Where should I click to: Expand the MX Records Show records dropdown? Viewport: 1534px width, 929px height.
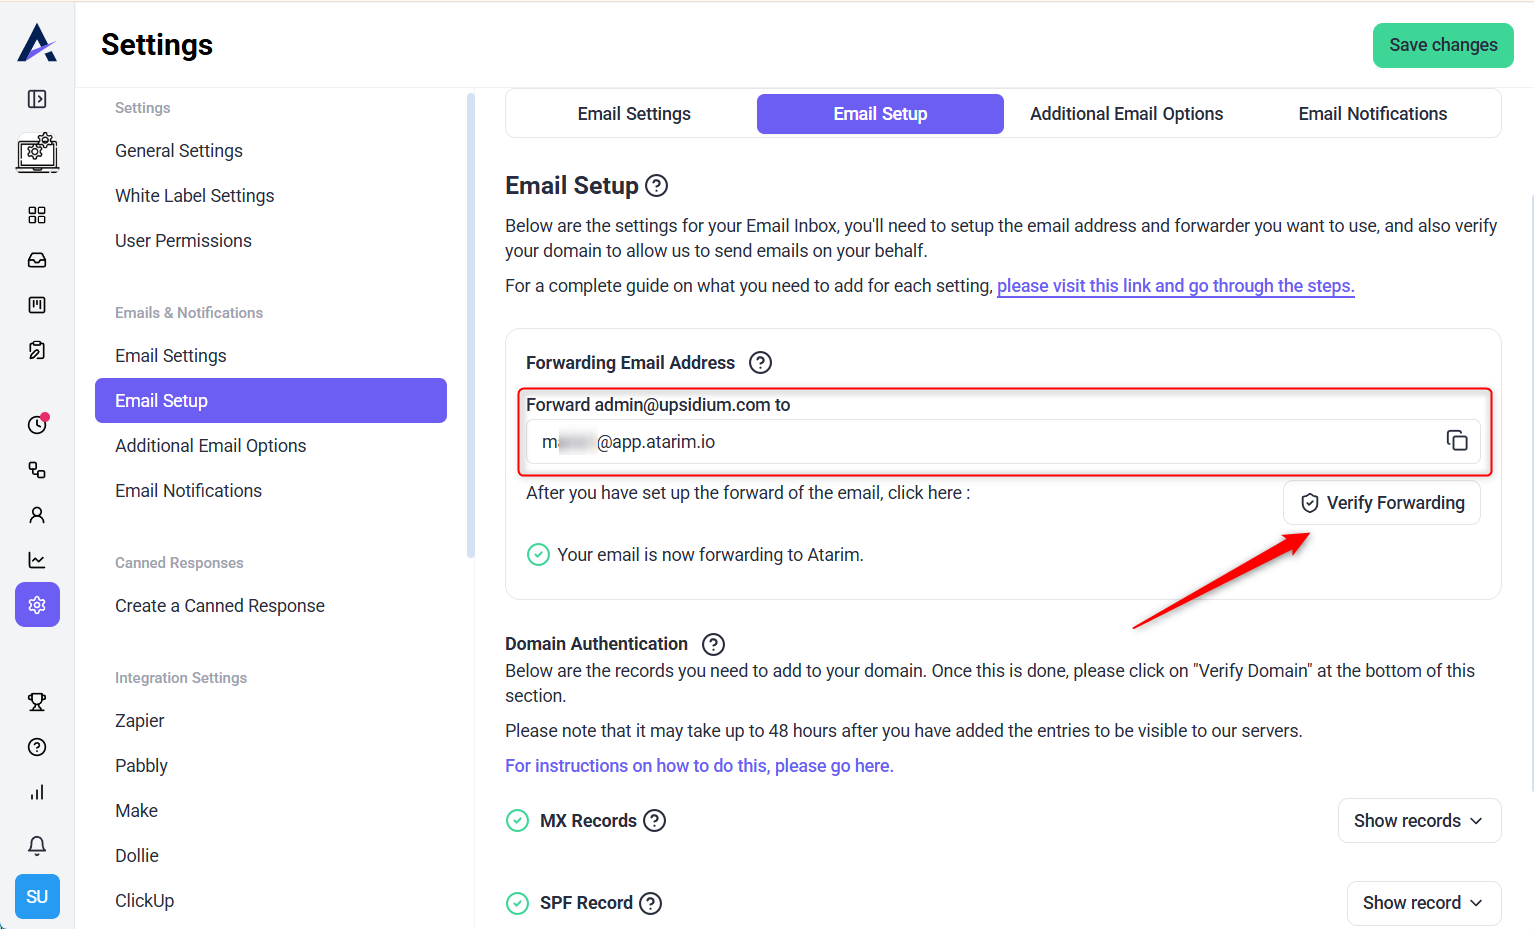click(1419, 821)
